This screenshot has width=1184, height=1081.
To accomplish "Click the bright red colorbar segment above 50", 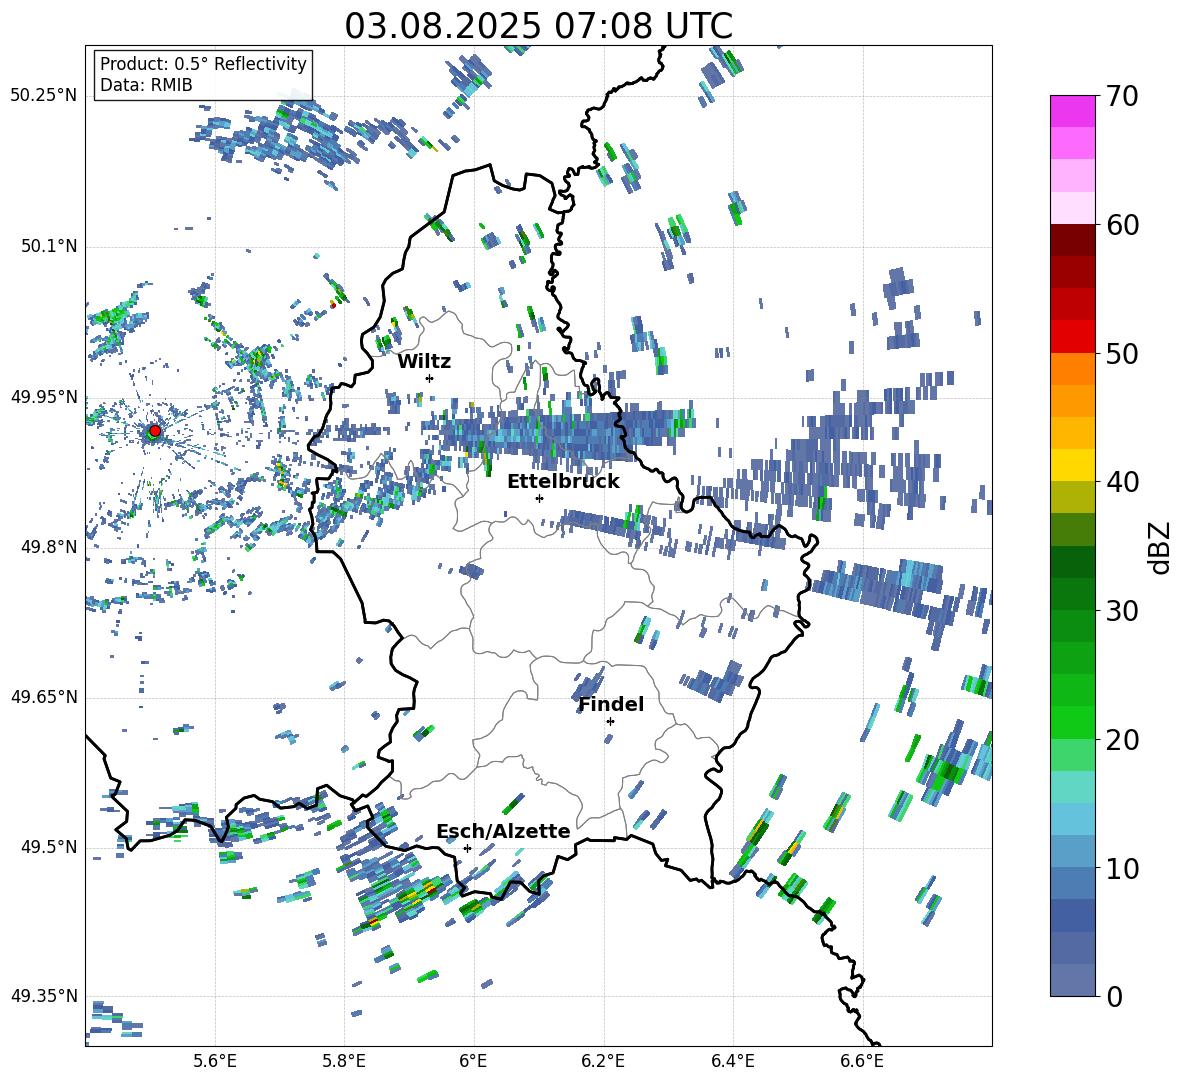I will (1072, 337).
